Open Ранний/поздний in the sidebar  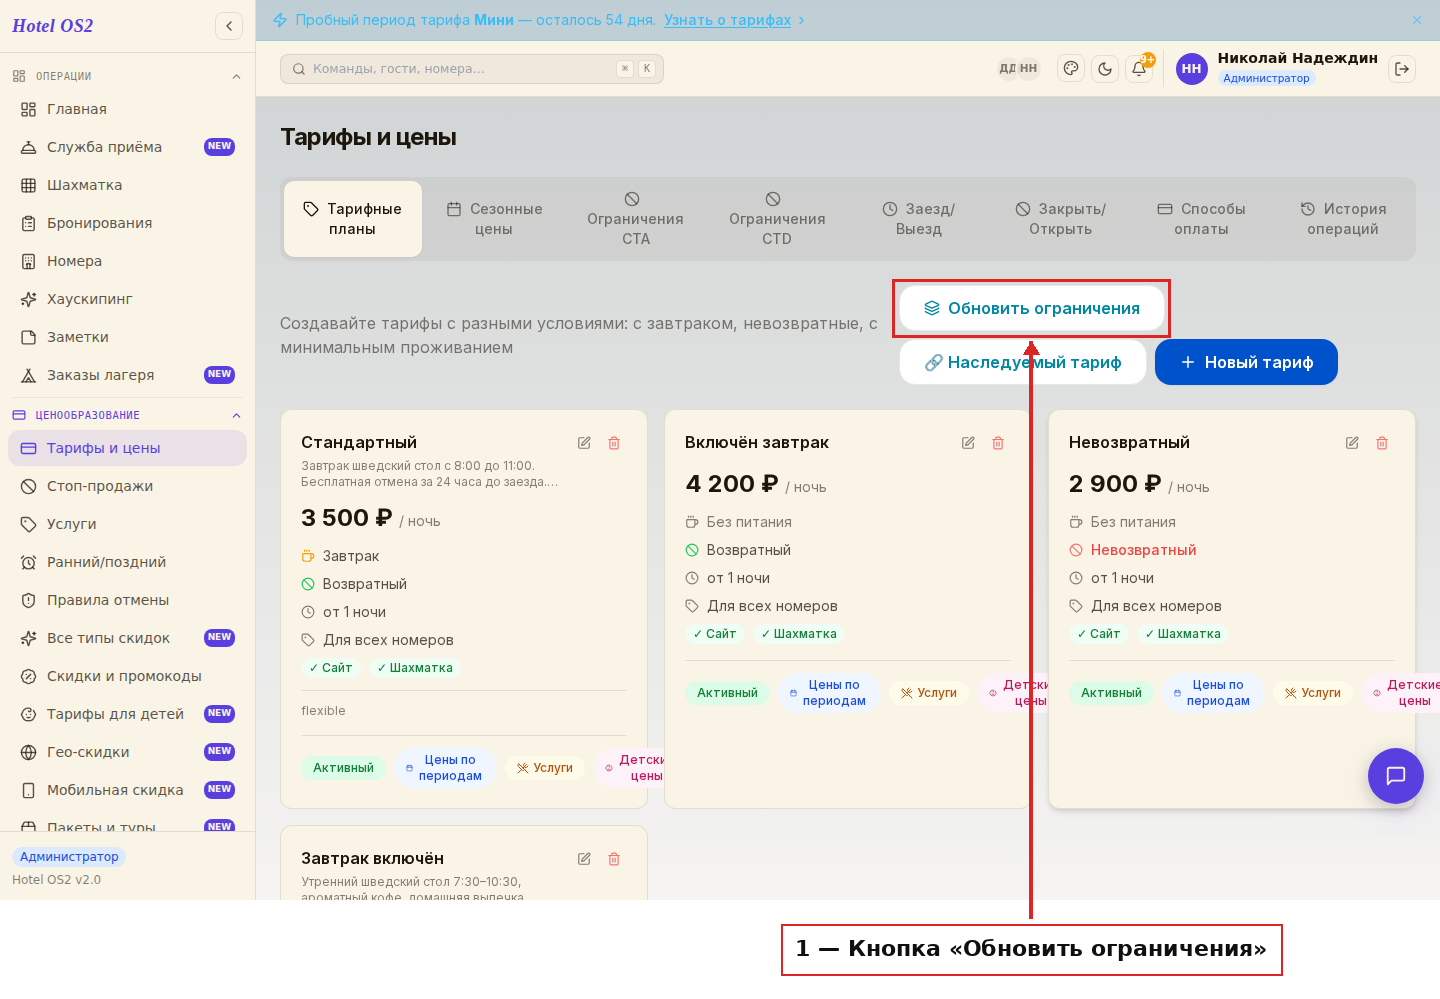tap(127, 562)
